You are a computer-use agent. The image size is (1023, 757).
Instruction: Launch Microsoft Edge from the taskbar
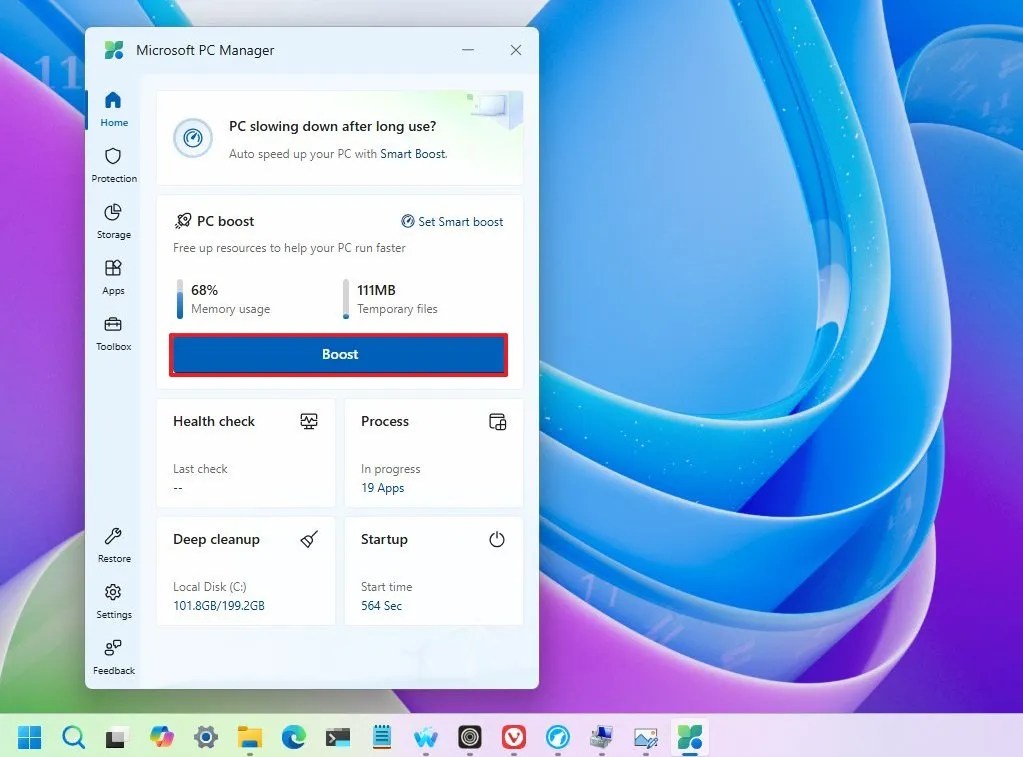point(293,737)
